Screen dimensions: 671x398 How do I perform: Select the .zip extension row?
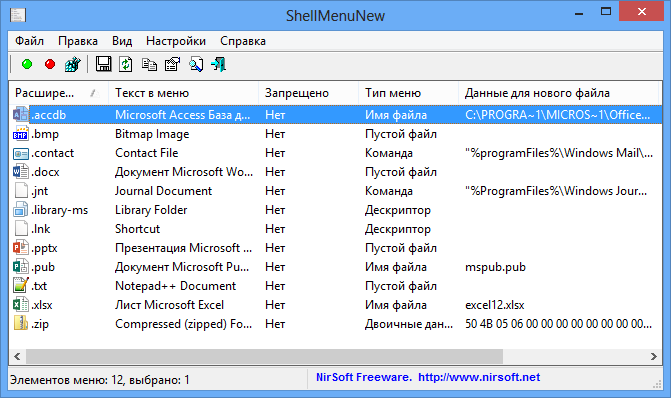coord(336,324)
